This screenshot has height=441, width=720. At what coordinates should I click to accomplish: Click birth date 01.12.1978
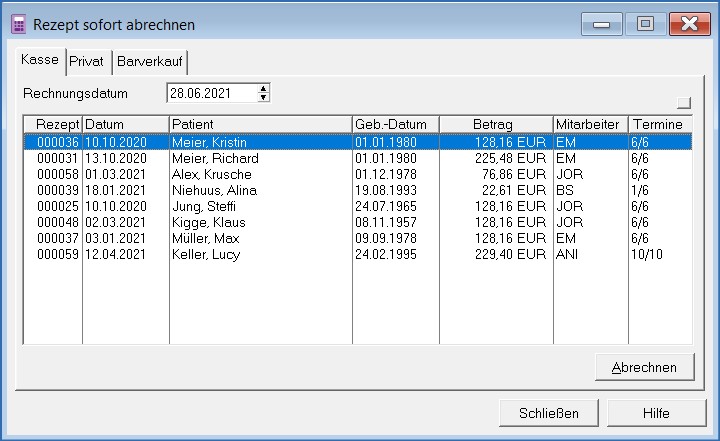click(x=386, y=174)
